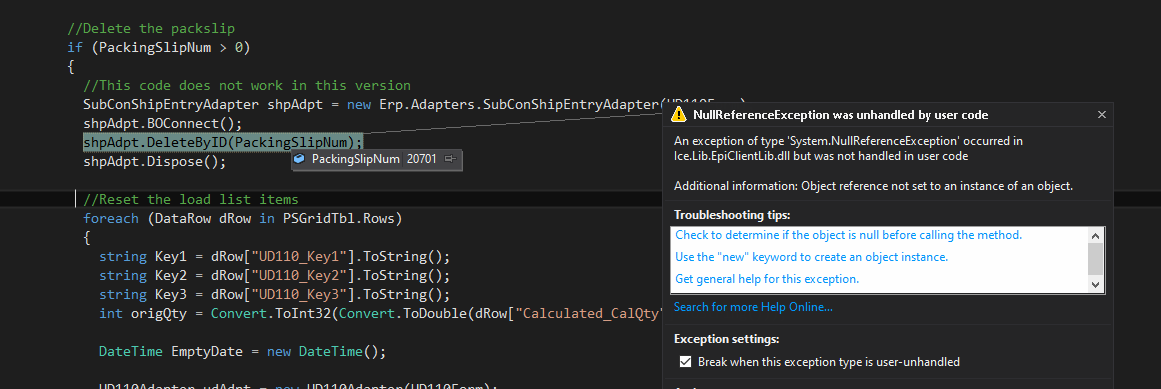Click the 'int origQty' declaration line
The image size is (1161, 389).
coord(381,313)
